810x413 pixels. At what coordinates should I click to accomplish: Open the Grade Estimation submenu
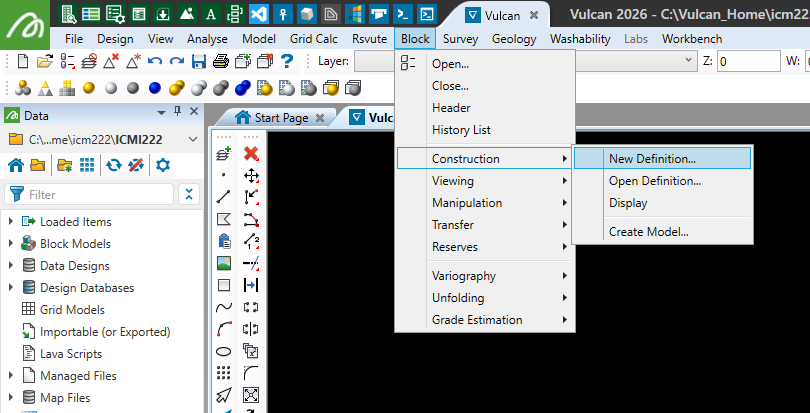485,320
